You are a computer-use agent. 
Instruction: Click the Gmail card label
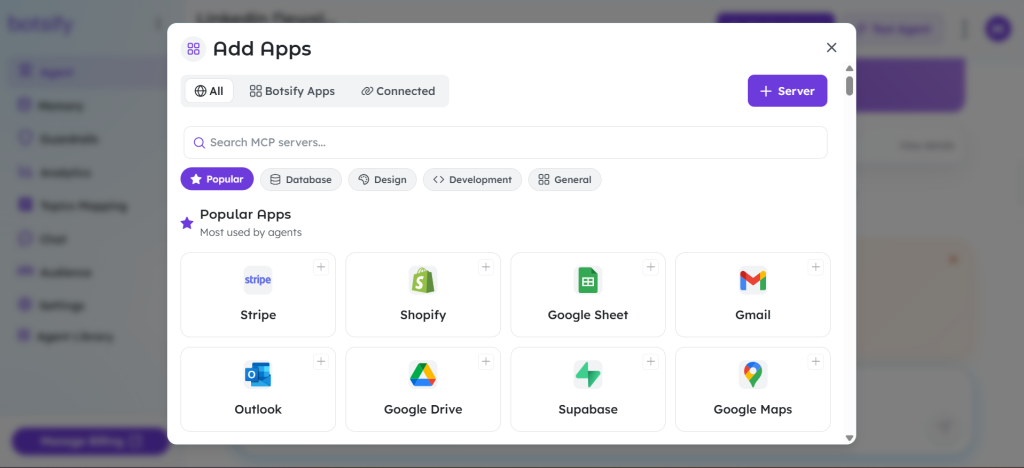[753, 315]
